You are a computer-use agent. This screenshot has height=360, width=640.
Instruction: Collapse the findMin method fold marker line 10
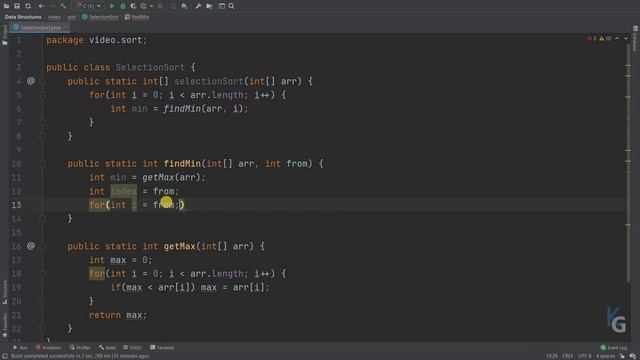click(42, 164)
